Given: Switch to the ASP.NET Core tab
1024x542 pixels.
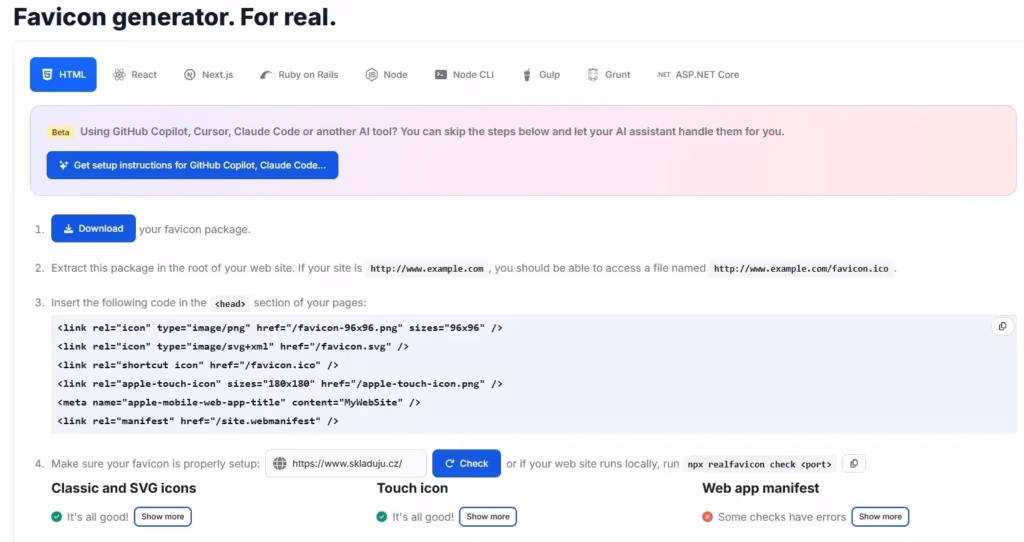Looking at the screenshot, I should tap(698, 75).
